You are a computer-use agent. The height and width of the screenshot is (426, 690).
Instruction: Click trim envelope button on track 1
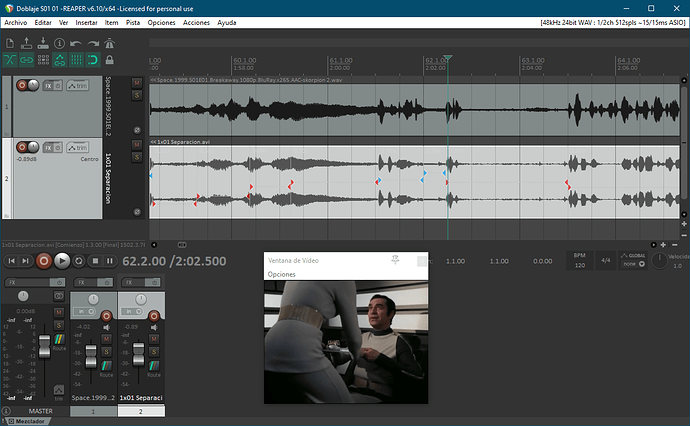[77, 86]
